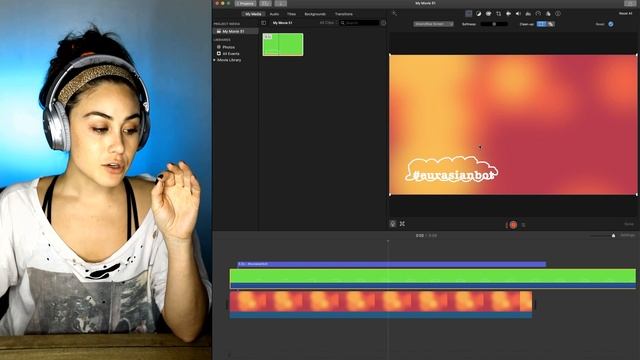Select My Movie 51 in the sidebar
Screen dimensions: 640x360
coord(236,31)
